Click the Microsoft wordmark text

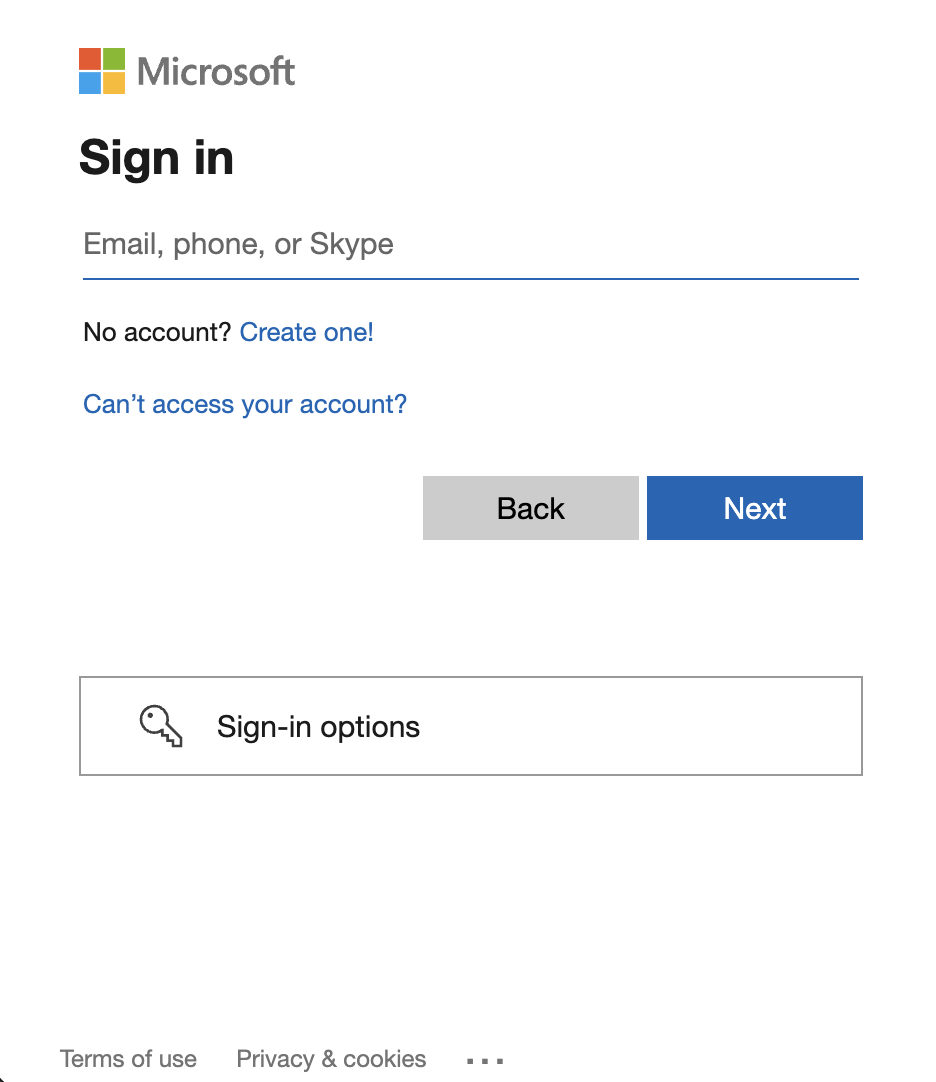click(216, 72)
